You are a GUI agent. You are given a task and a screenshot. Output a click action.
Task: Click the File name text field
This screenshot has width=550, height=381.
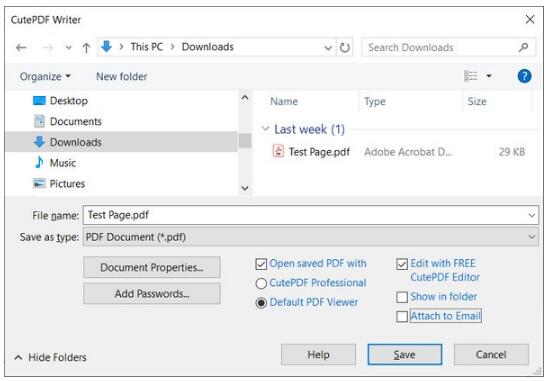click(304, 215)
